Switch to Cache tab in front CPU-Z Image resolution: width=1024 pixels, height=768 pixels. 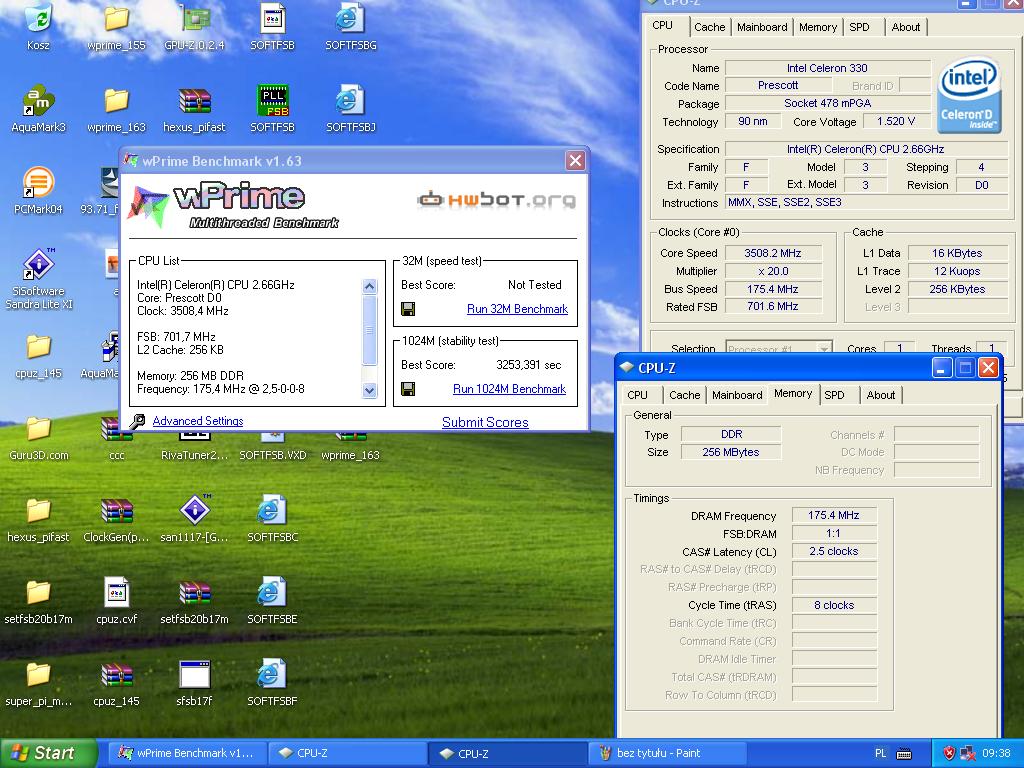coord(684,395)
